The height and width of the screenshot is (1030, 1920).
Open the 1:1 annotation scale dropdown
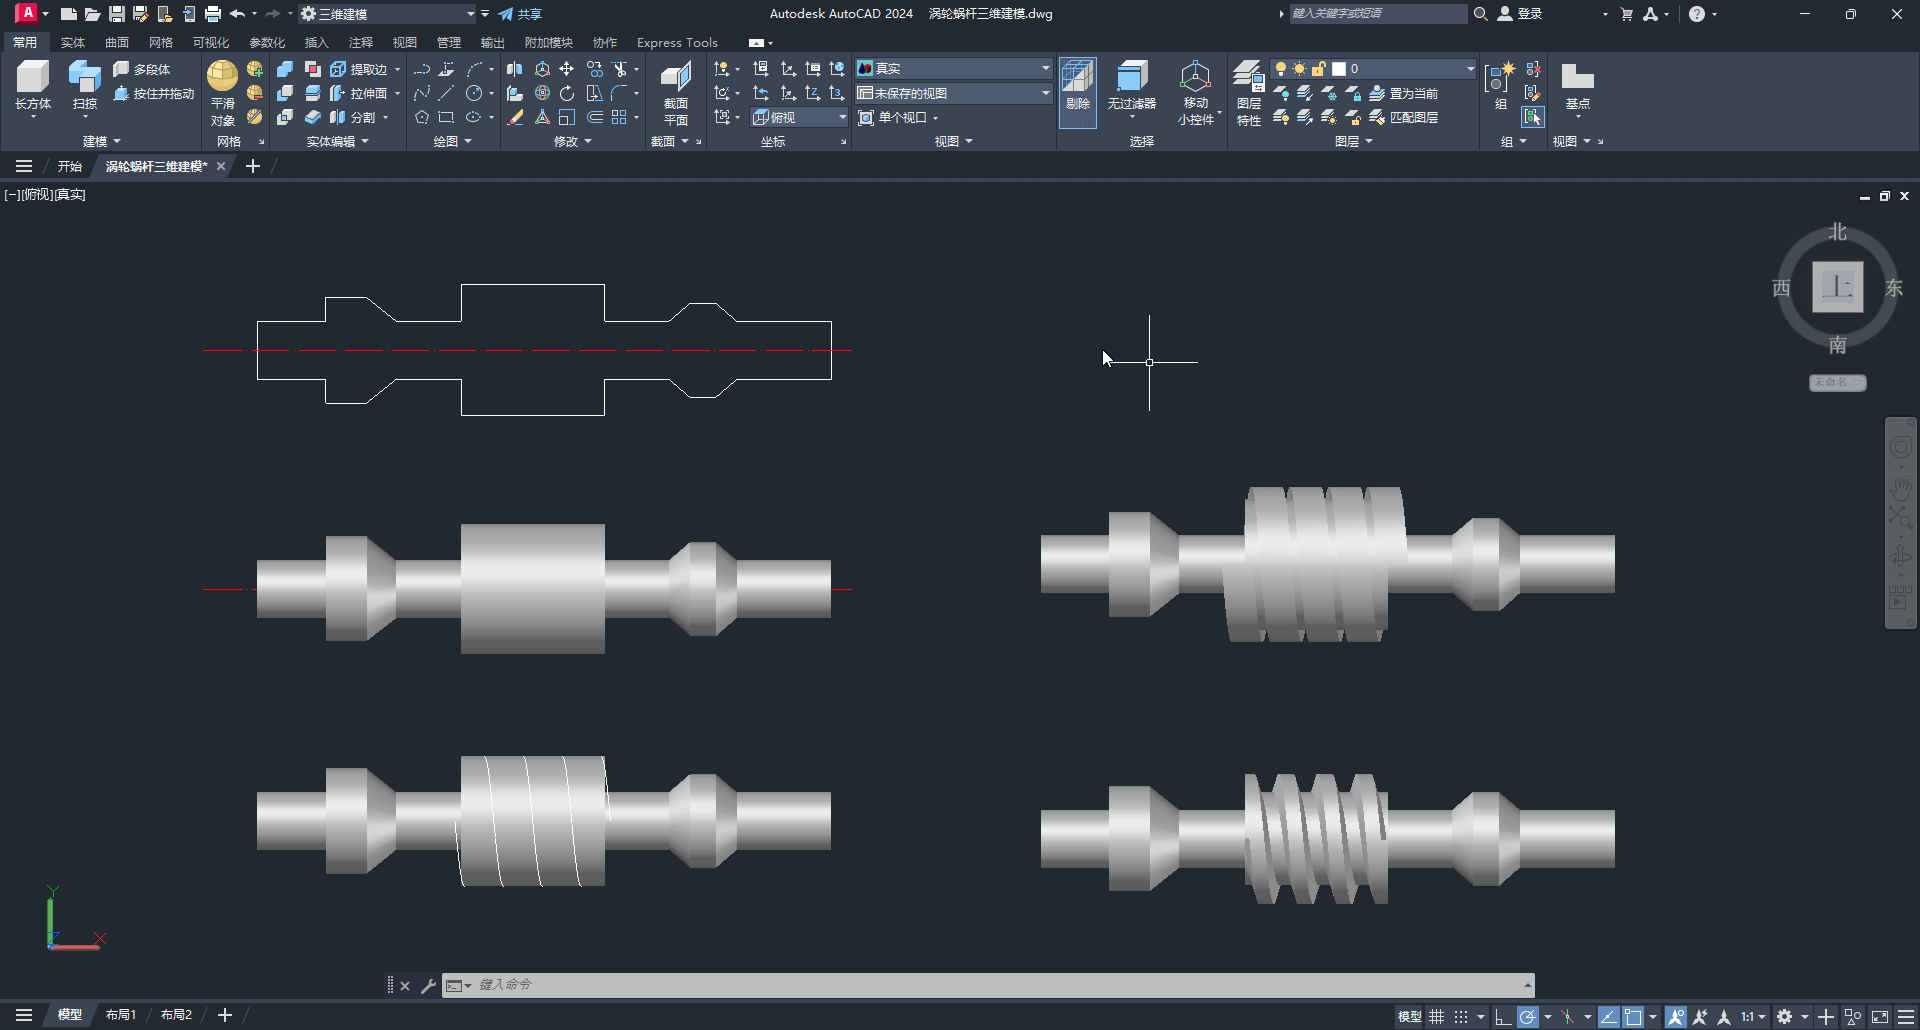pyautogui.click(x=1753, y=1016)
